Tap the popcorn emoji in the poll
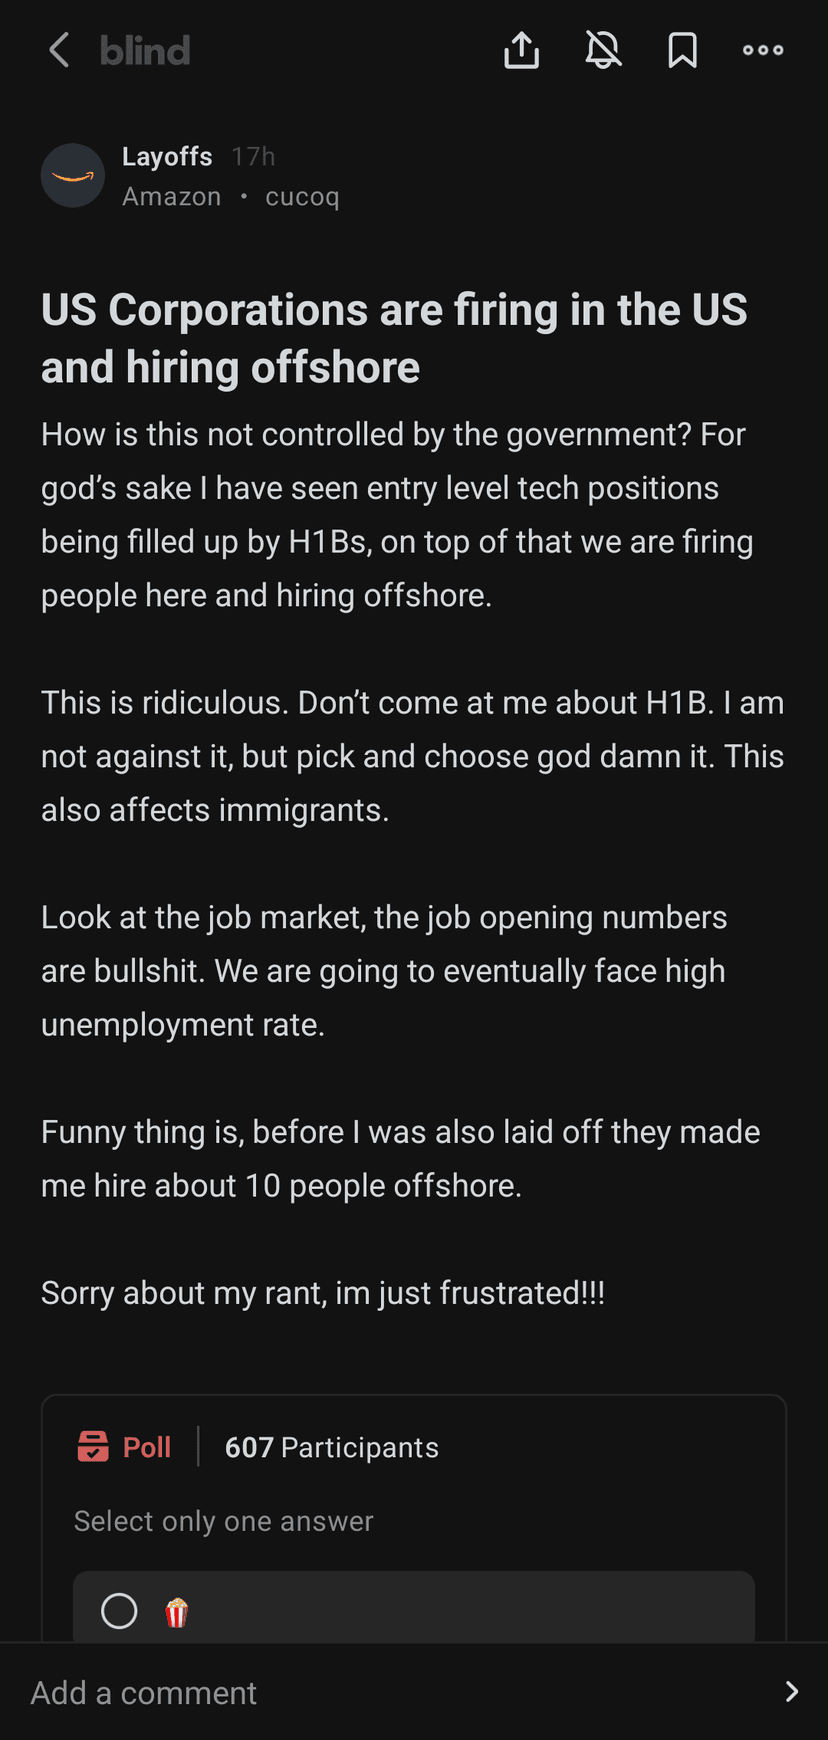Image resolution: width=828 pixels, height=1740 pixels. click(177, 1612)
